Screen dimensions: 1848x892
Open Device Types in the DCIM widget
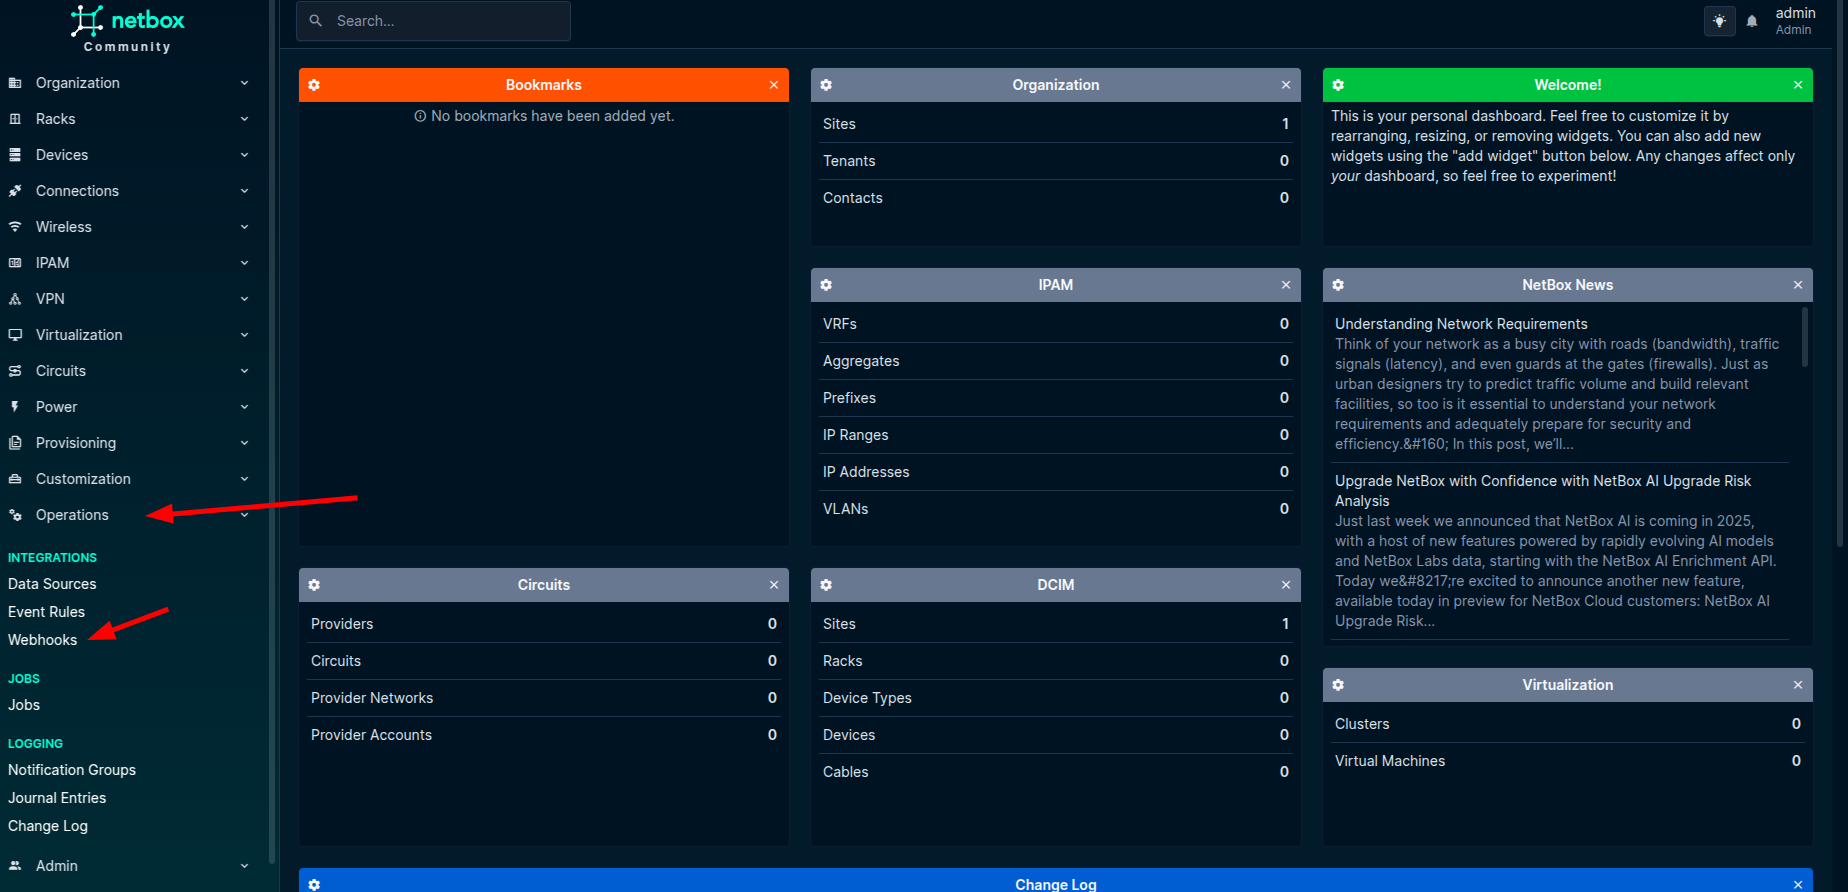(867, 698)
